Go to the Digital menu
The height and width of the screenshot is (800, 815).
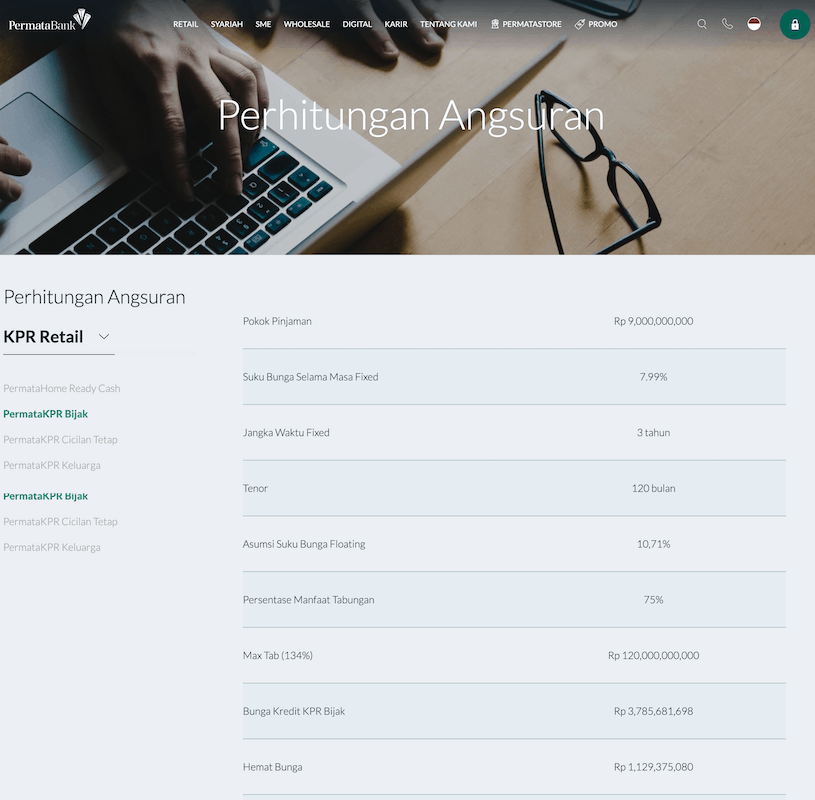tap(357, 24)
